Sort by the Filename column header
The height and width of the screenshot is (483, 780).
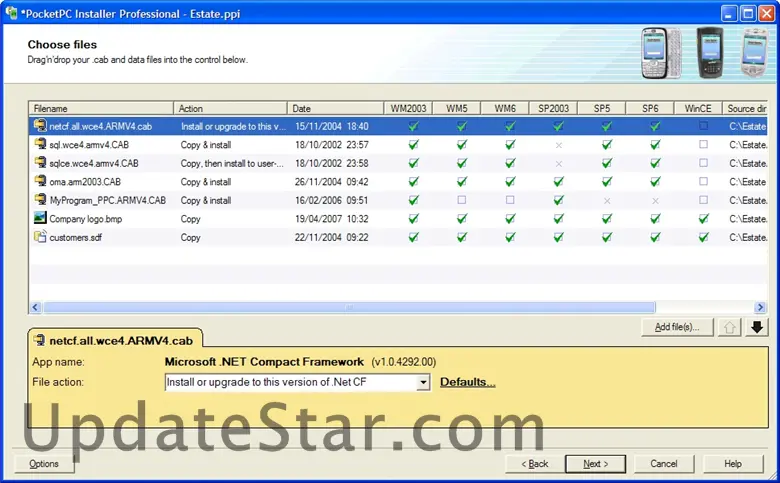tap(101, 108)
